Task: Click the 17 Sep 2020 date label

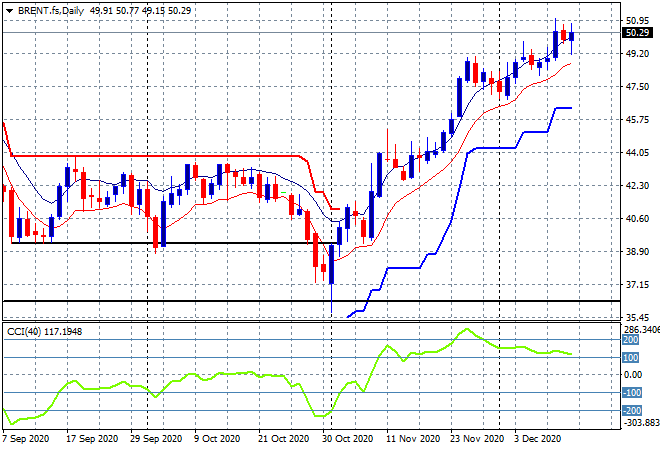Action: pyautogui.click(x=92, y=439)
